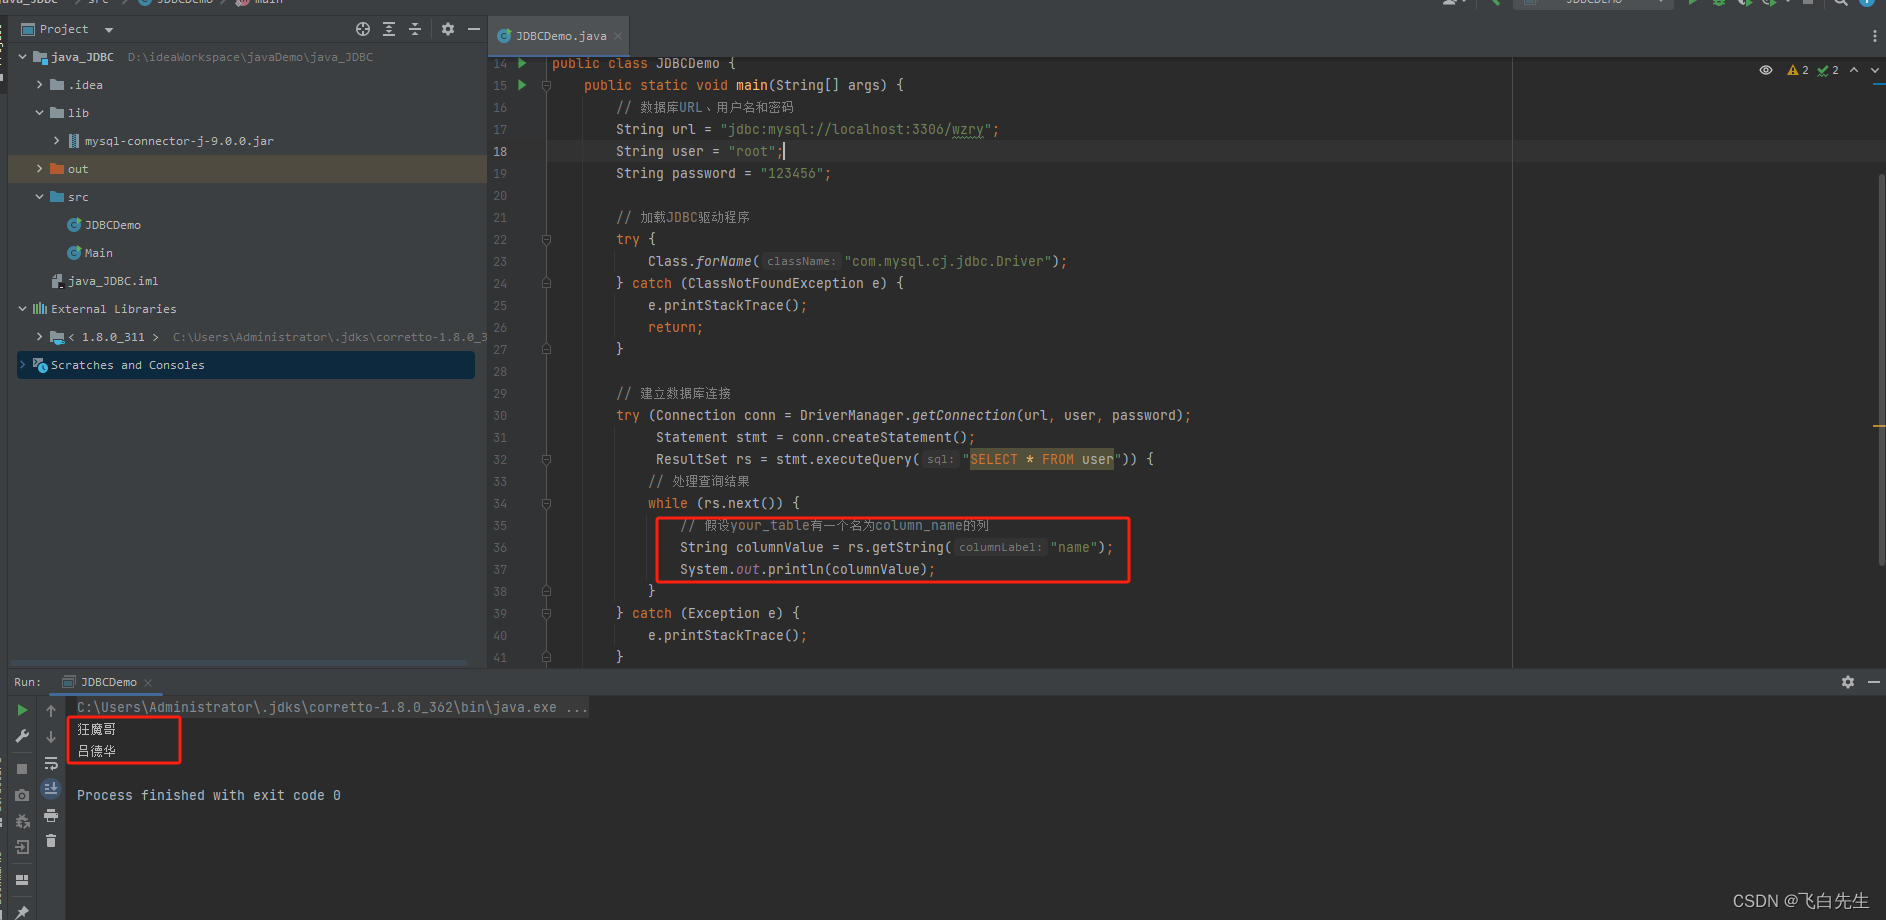This screenshot has height=920, width=1886.
Task: Click the com.mysql.cj.jdbc.Driver string
Action: (948, 261)
